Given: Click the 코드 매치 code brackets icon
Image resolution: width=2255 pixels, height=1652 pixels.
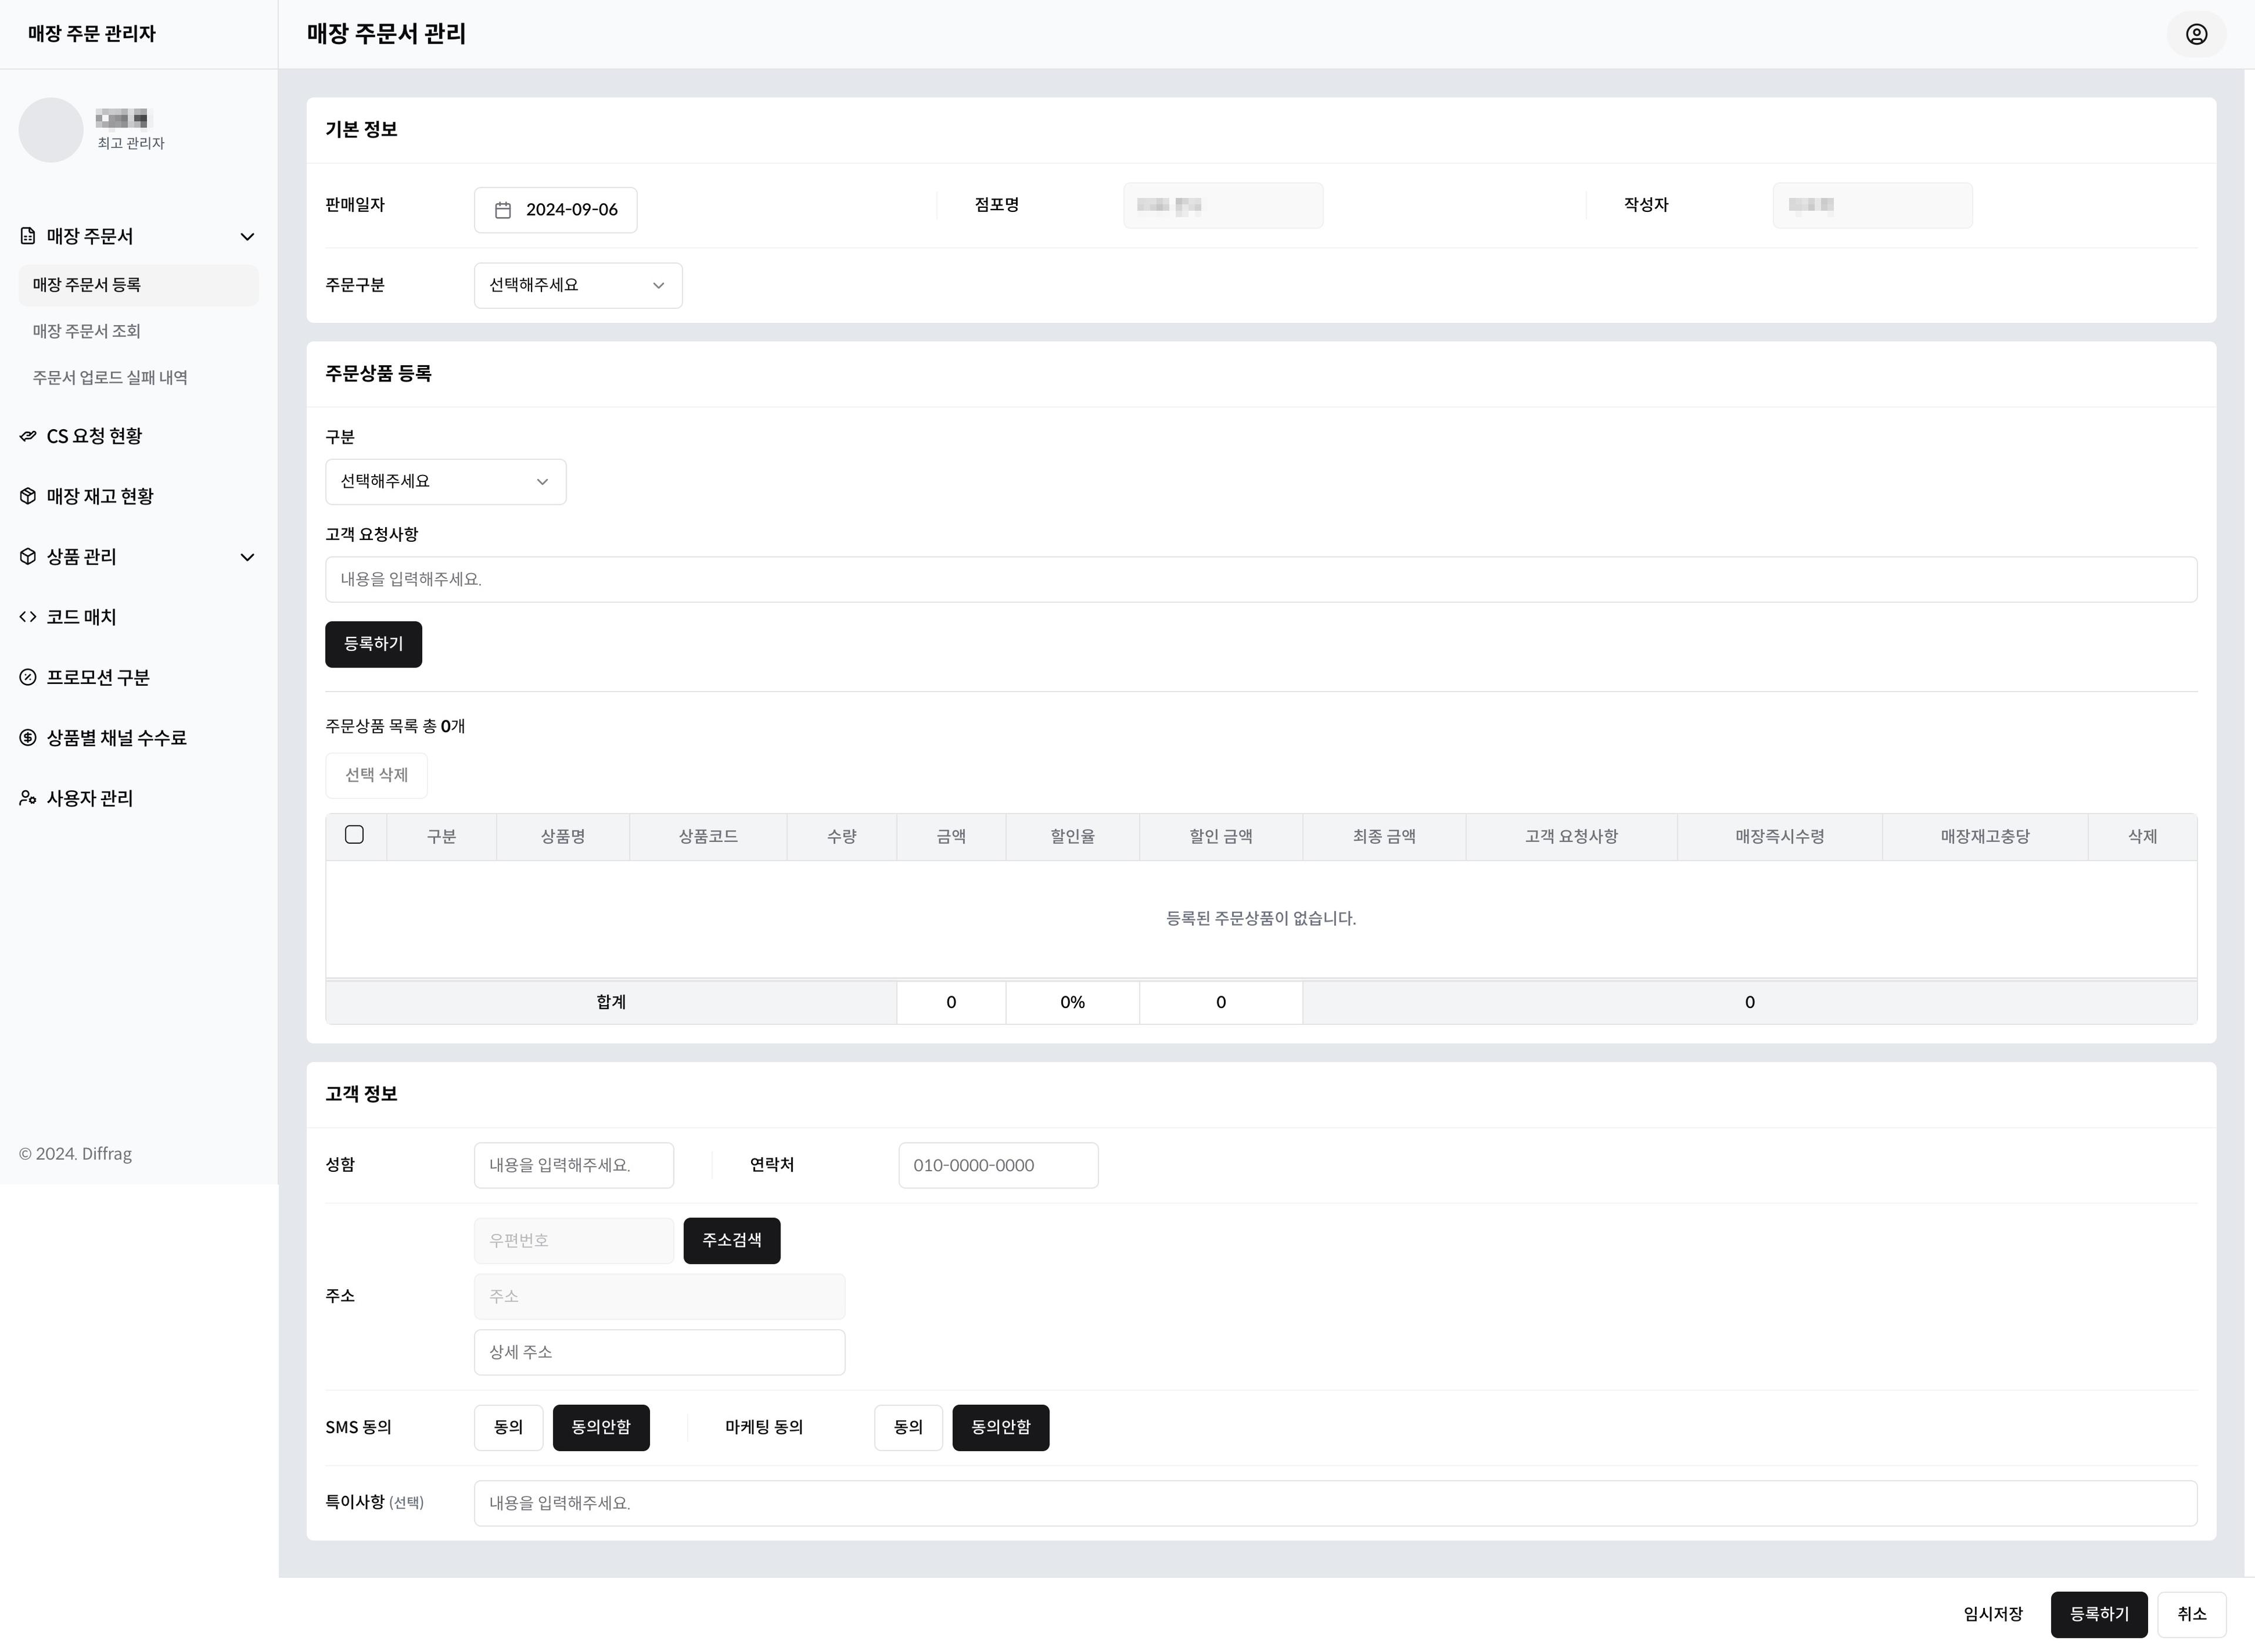Looking at the screenshot, I should (x=28, y=617).
